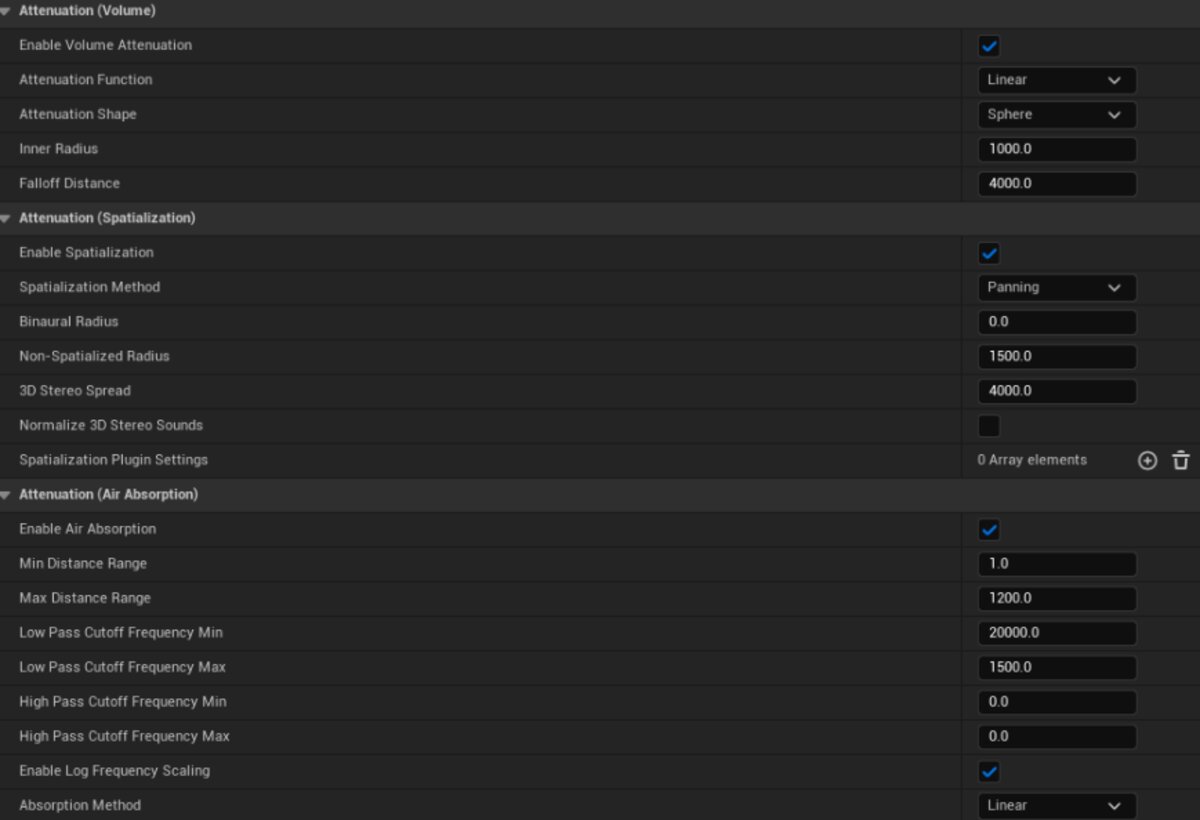Image resolution: width=1200 pixels, height=820 pixels.
Task: Select the Absorption Method property label
Action: pos(80,806)
